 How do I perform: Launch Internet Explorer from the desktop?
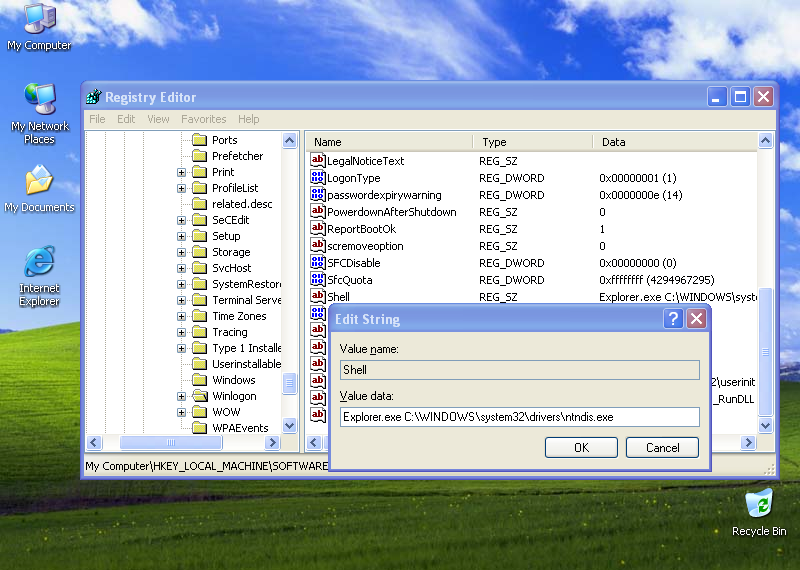(39, 276)
